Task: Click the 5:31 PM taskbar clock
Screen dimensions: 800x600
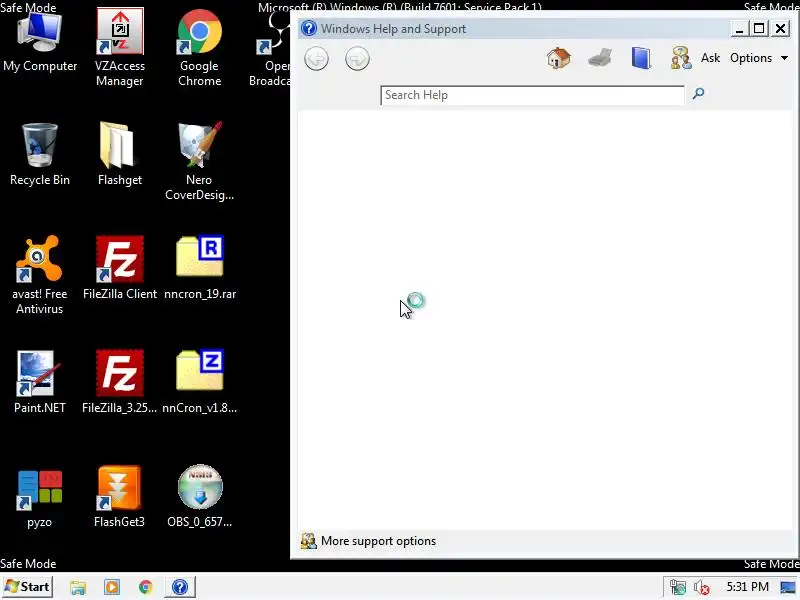Action: pyautogui.click(x=747, y=587)
